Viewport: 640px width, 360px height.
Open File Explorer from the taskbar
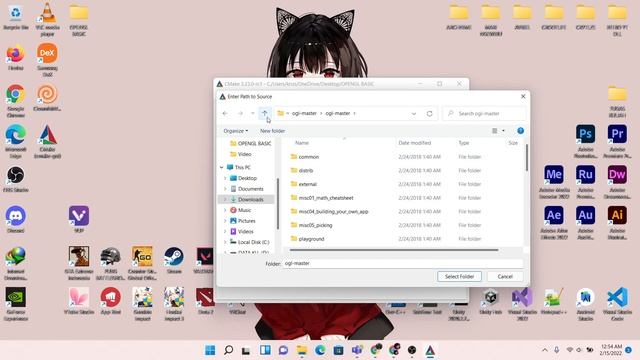302,350
